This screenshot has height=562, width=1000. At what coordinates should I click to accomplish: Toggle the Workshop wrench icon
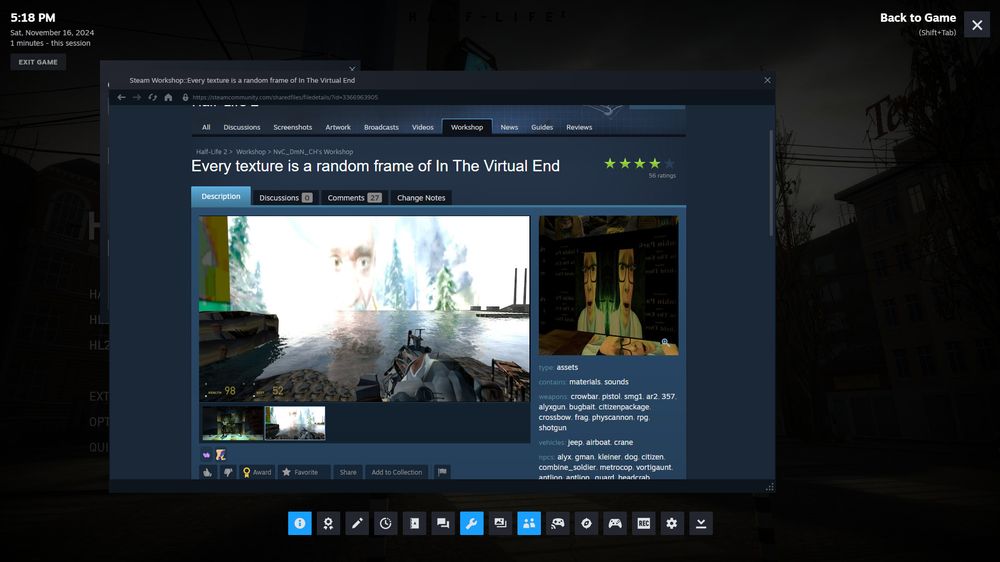[472, 523]
